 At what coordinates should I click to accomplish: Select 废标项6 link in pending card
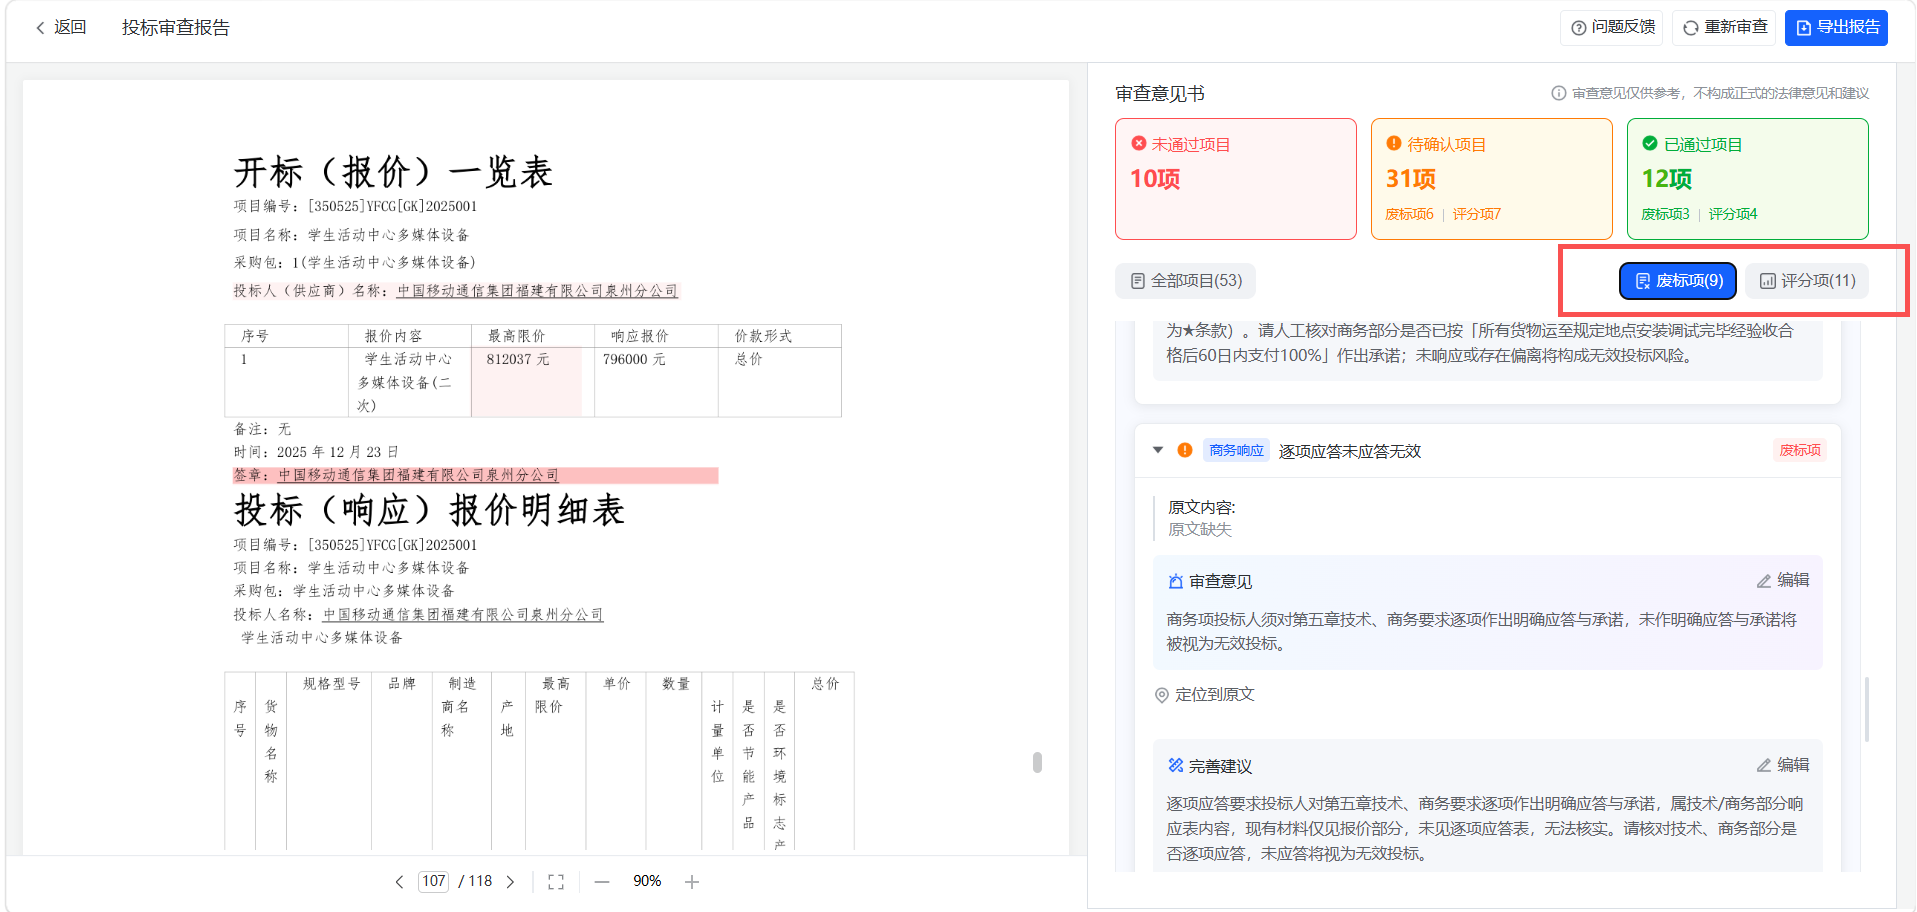point(1409,214)
